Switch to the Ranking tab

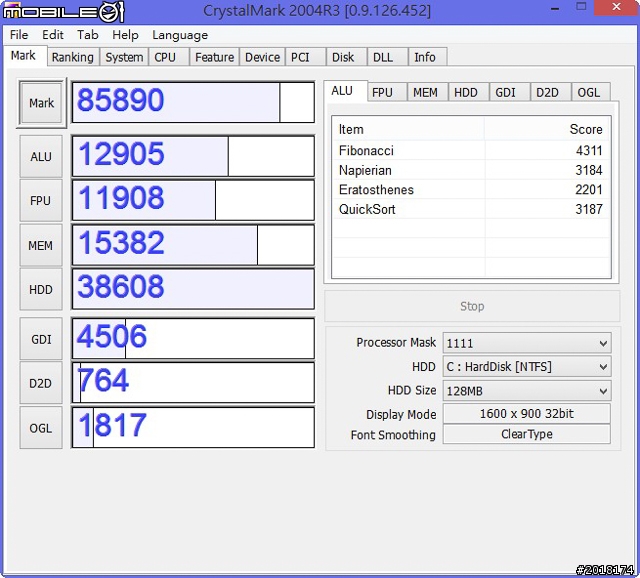click(73, 57)
